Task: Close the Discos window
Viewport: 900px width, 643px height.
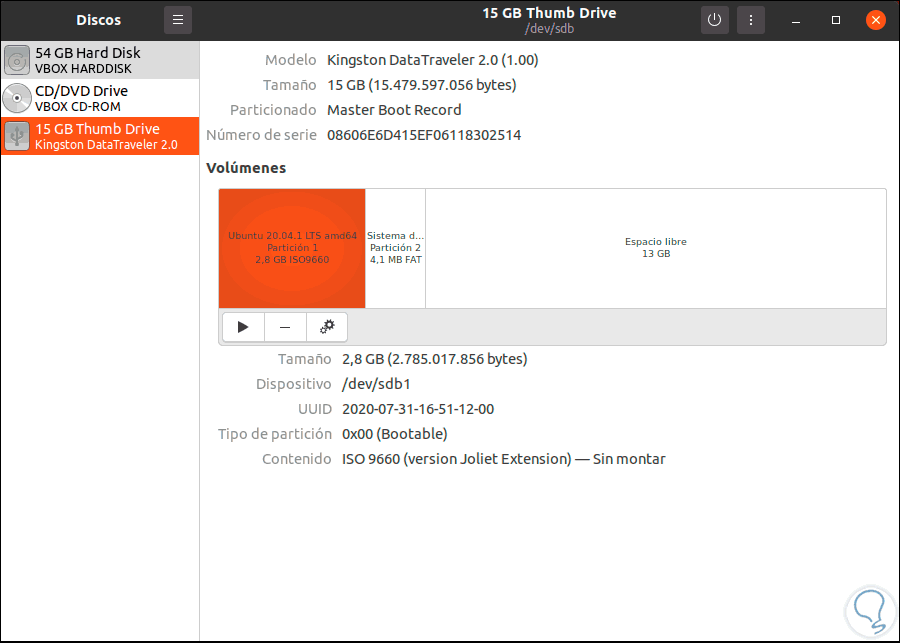Action: click(x=876, y=20)
